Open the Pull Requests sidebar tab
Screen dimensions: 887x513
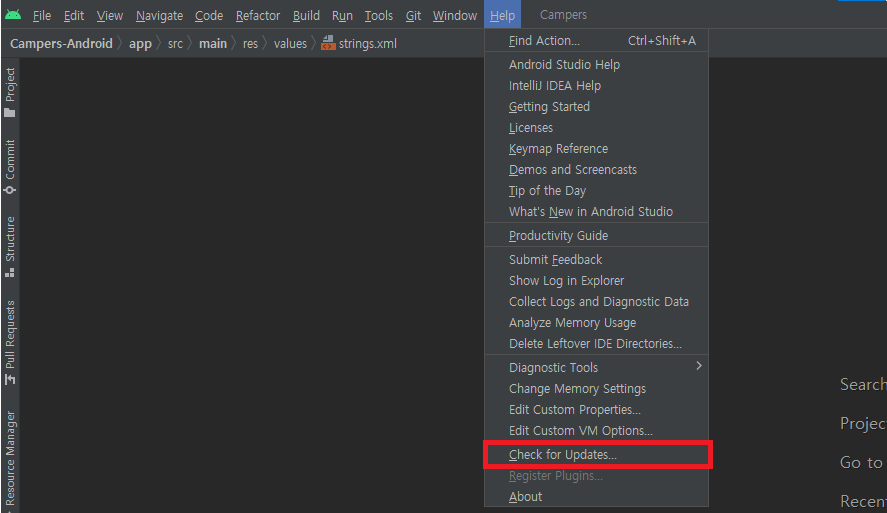(x=10, y=343)
